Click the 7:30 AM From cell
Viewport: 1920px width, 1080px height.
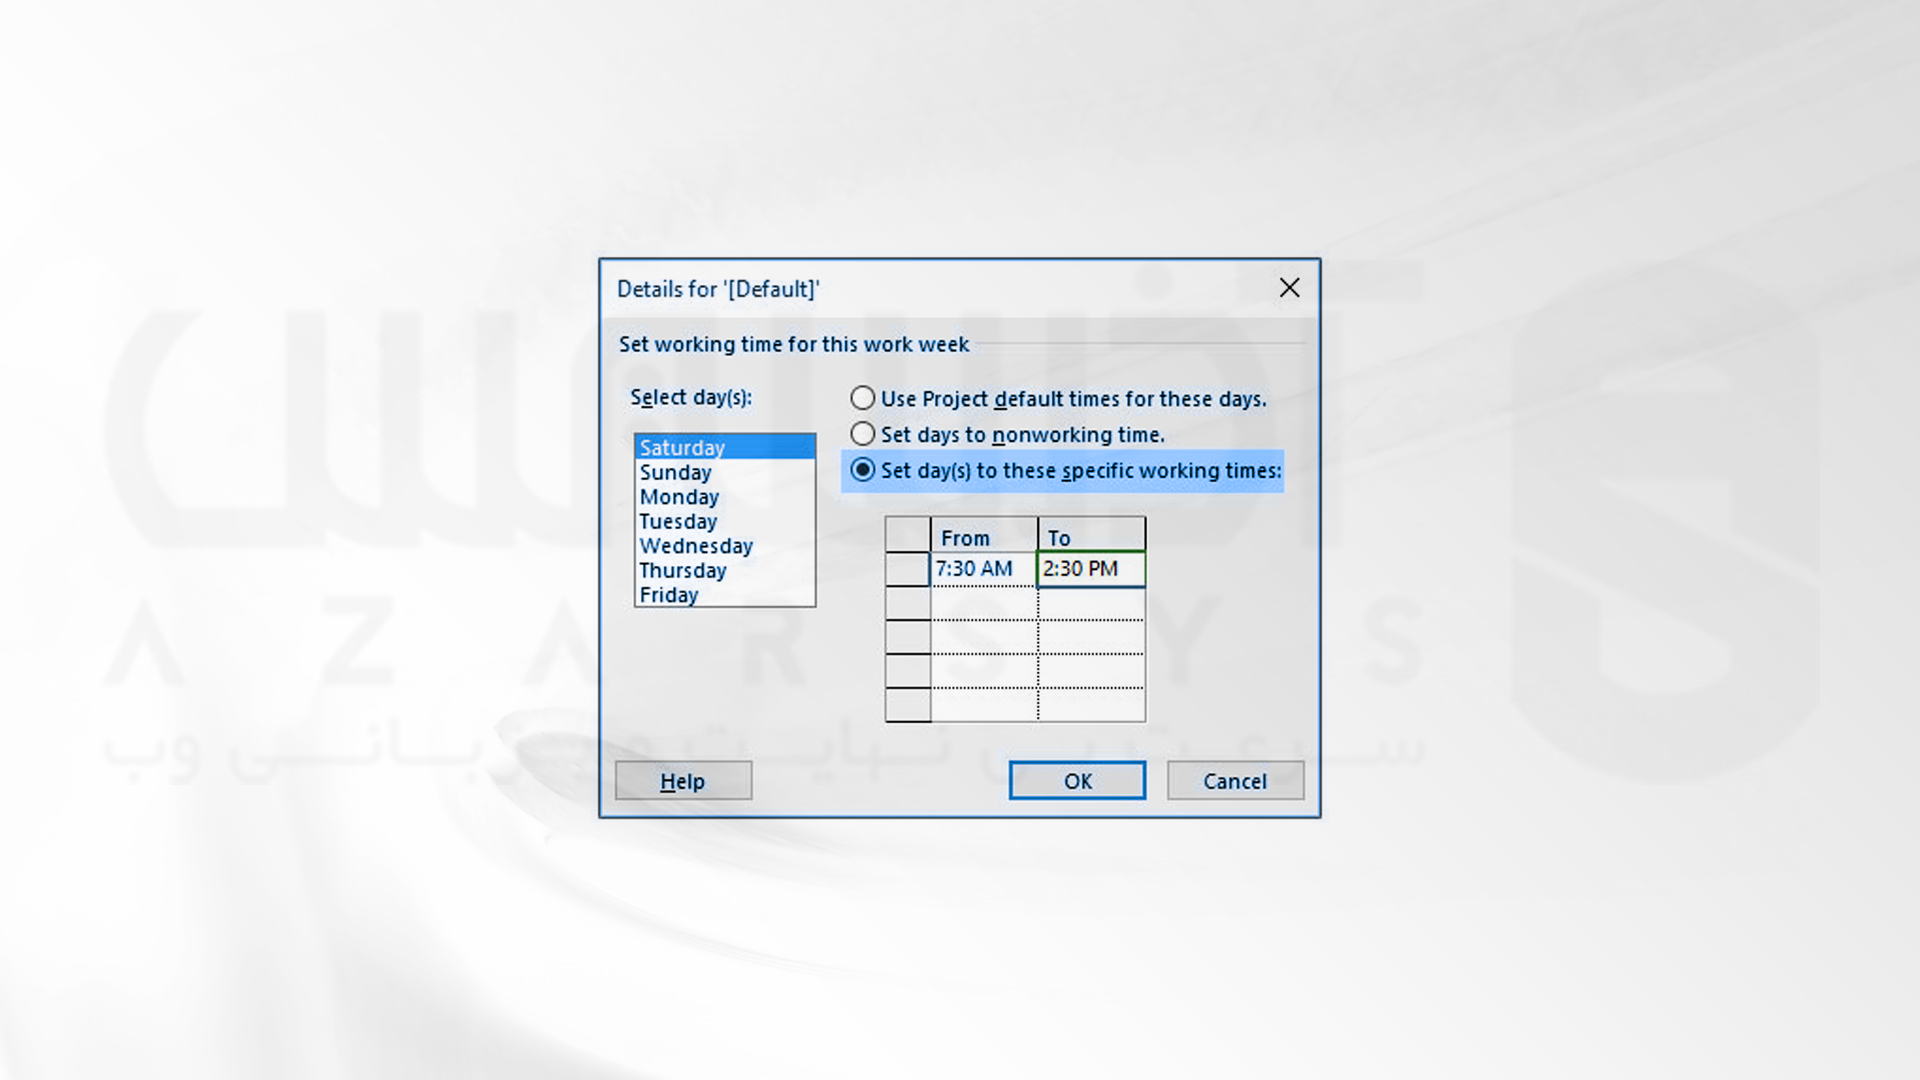coord(984,569)
